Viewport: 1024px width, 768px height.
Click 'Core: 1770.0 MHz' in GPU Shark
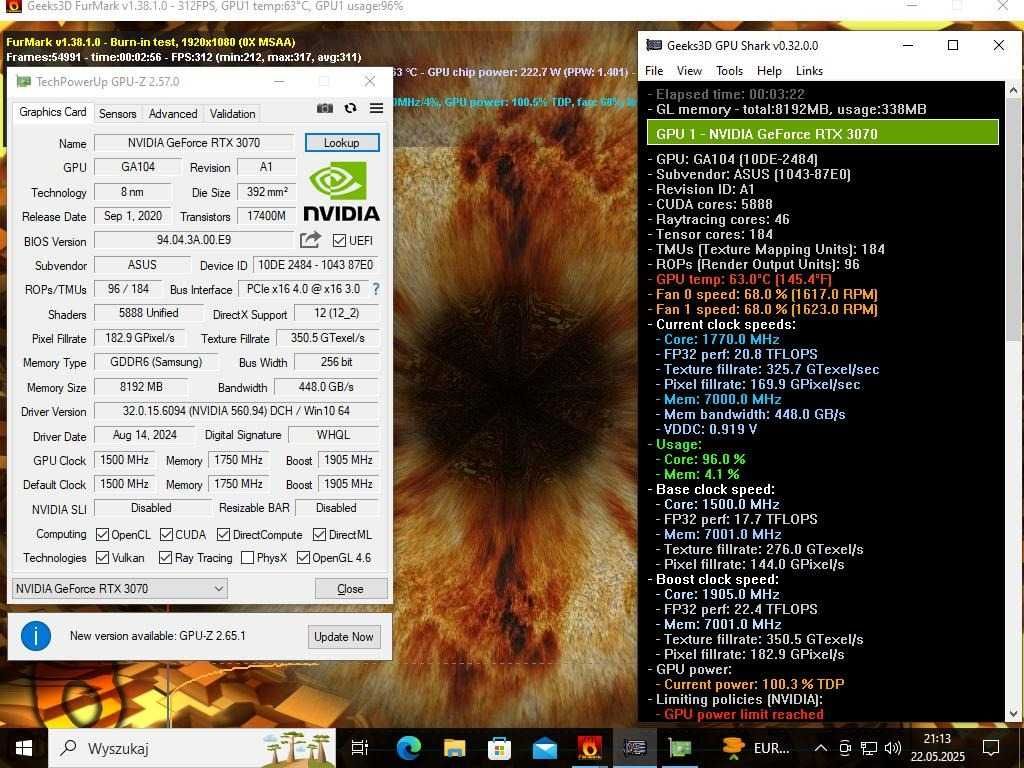[722, 339]
